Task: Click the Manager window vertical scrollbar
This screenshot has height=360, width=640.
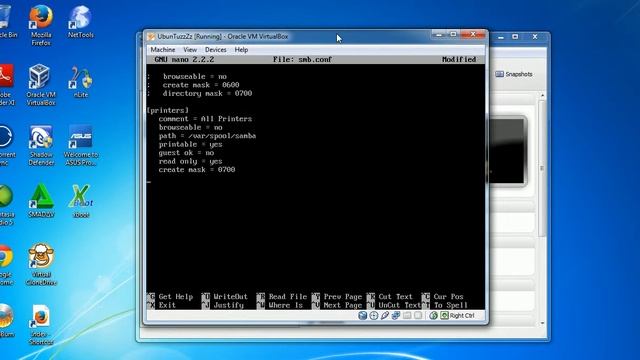Action: click(x=542, y=168)
